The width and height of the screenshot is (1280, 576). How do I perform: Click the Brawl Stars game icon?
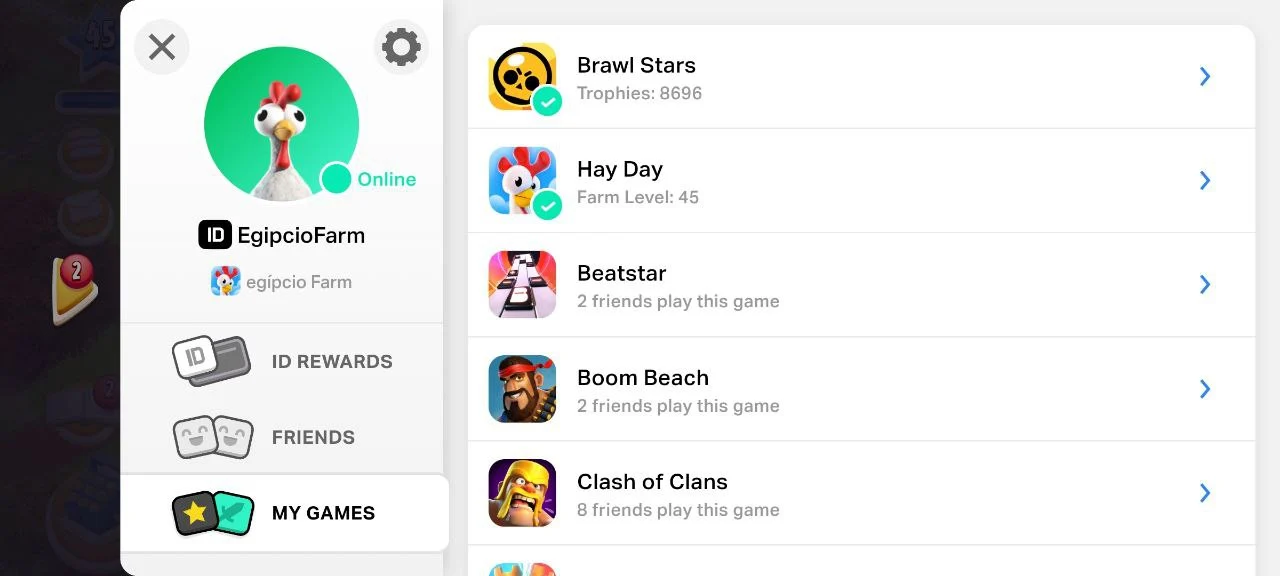(522, 76)
